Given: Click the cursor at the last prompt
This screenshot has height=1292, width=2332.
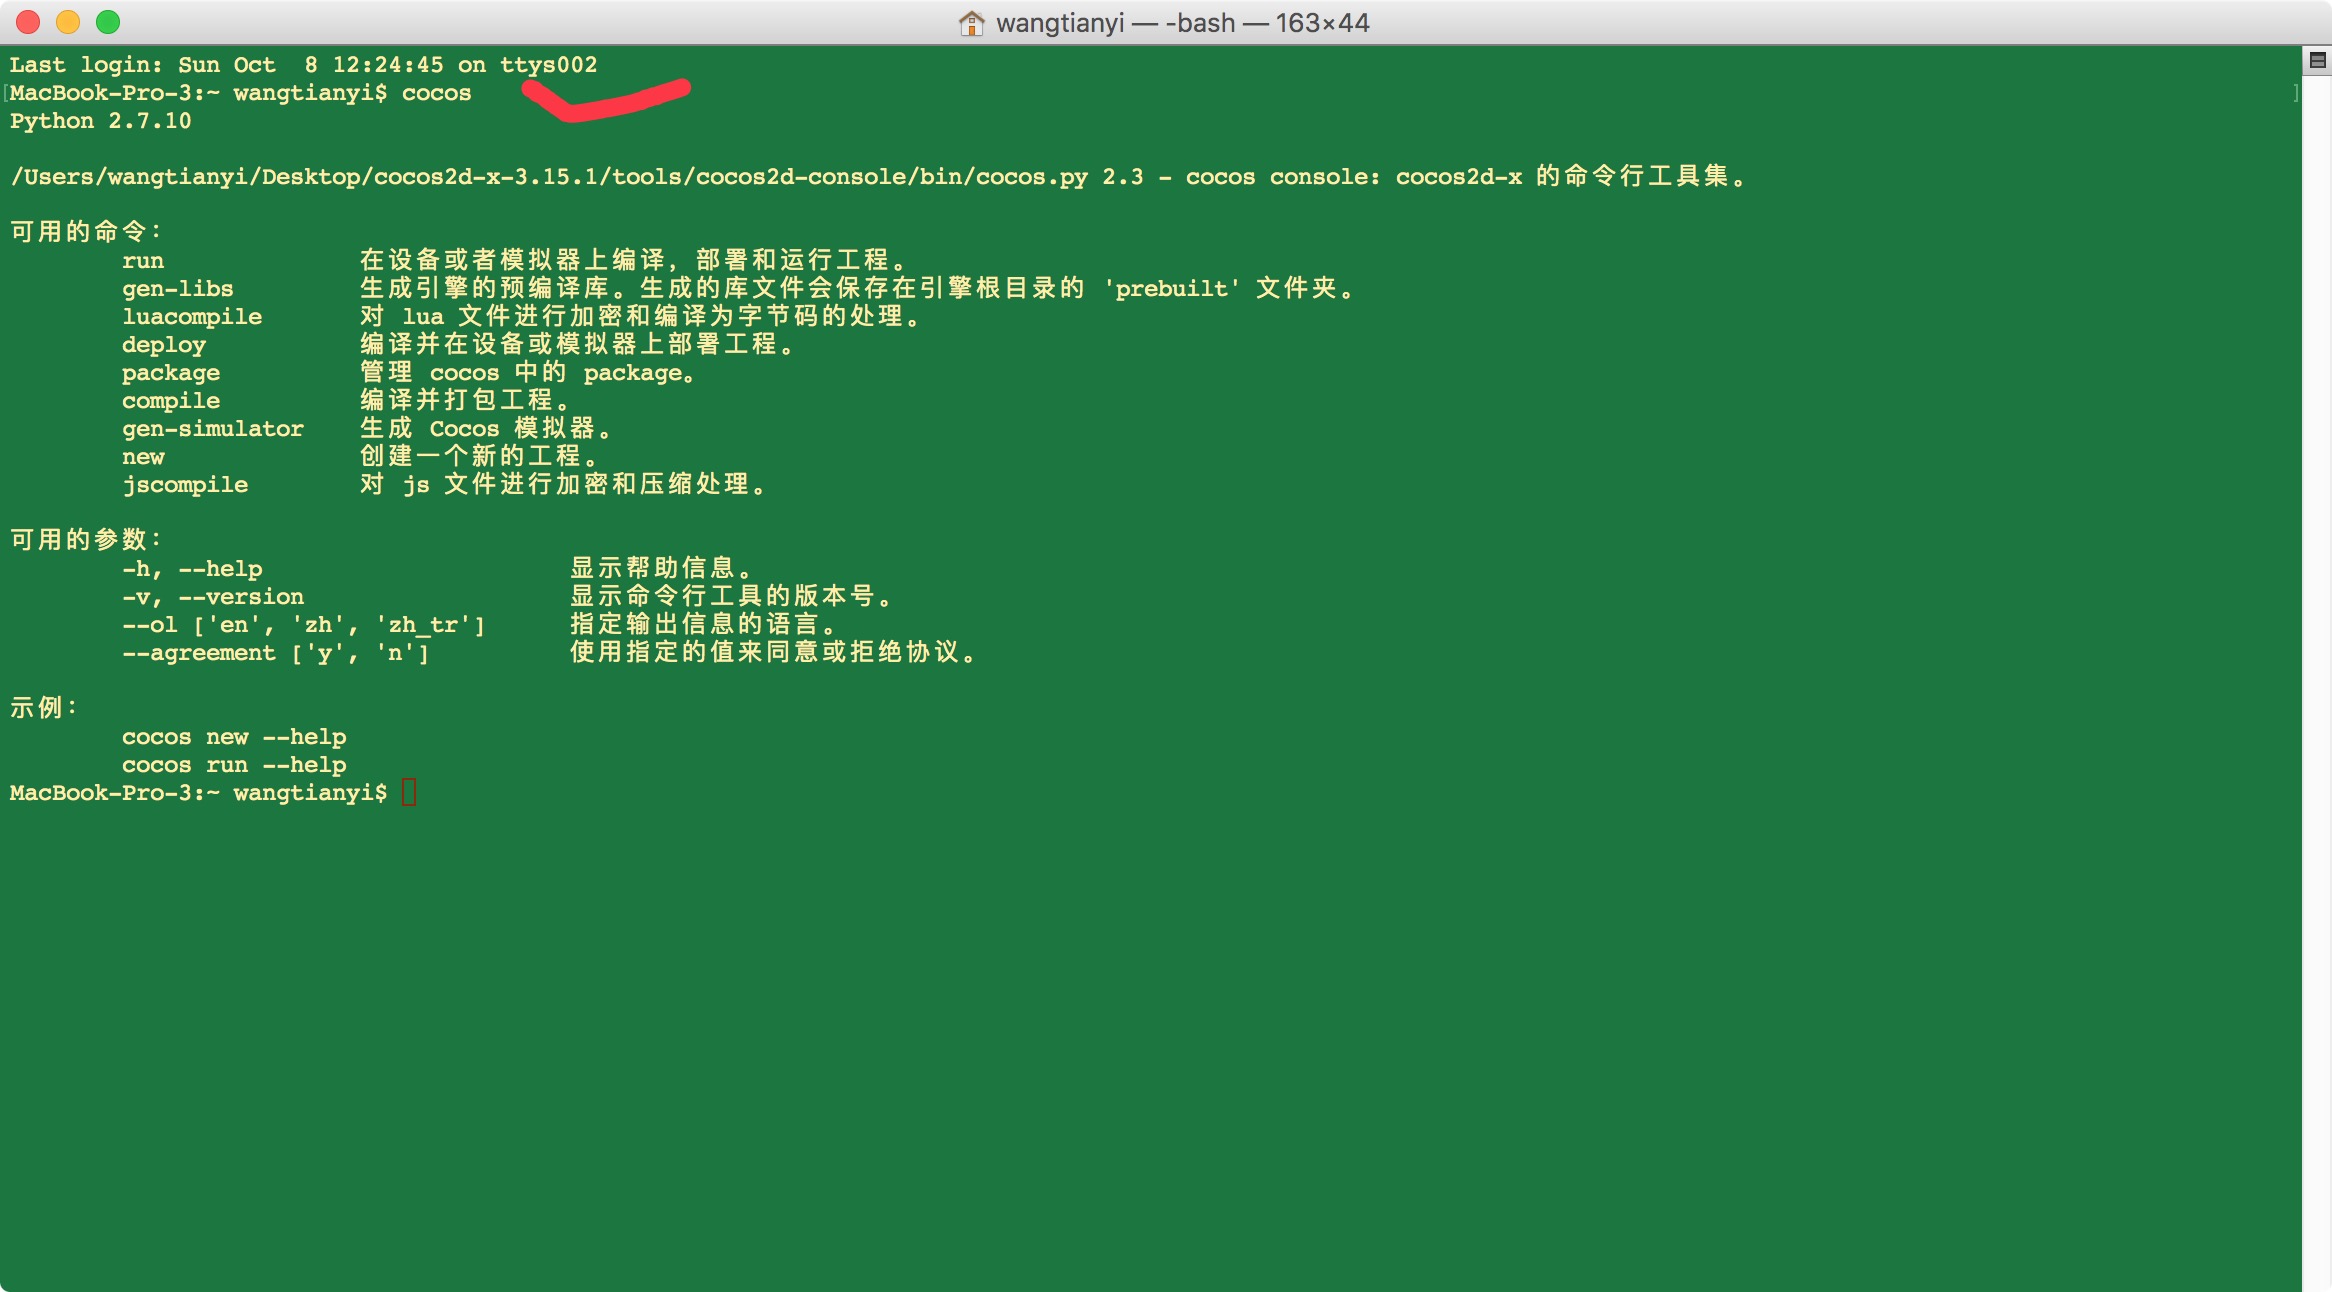Looking at the screenshot, I should click(409, 793).
